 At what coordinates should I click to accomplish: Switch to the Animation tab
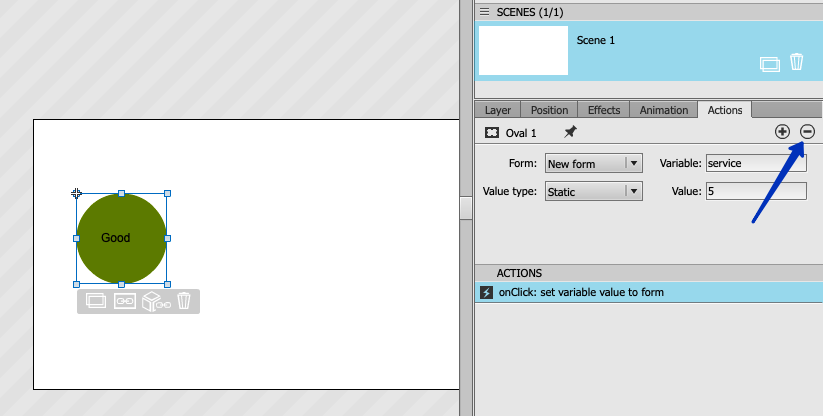point(663,110)
